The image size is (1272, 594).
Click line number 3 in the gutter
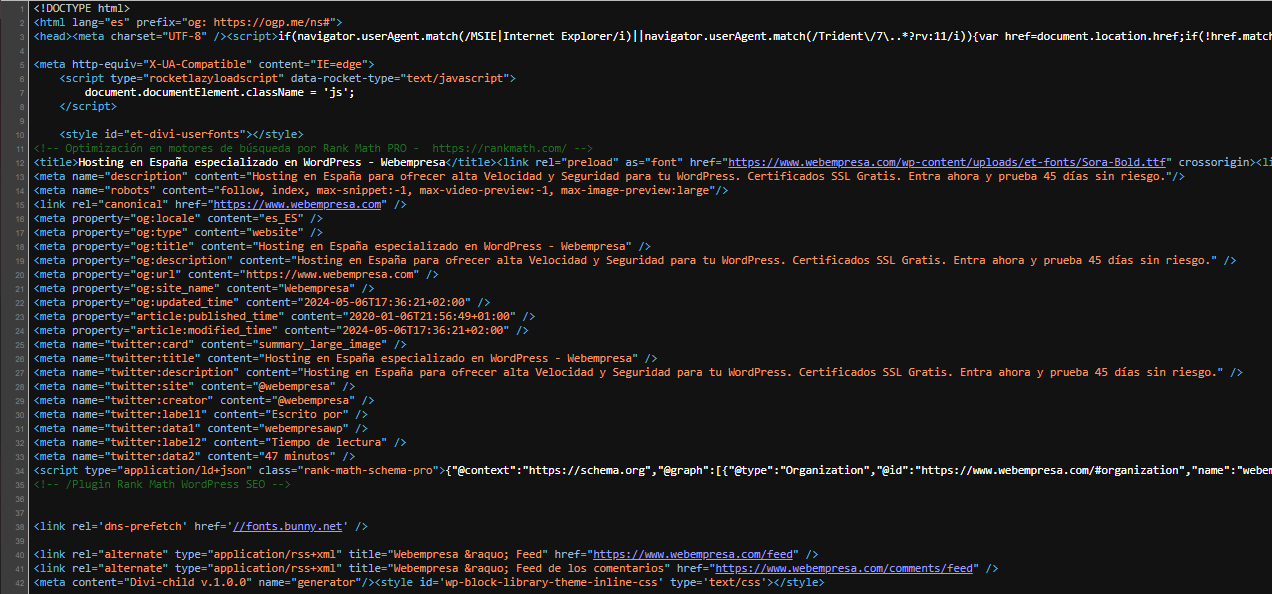(22, 36)
